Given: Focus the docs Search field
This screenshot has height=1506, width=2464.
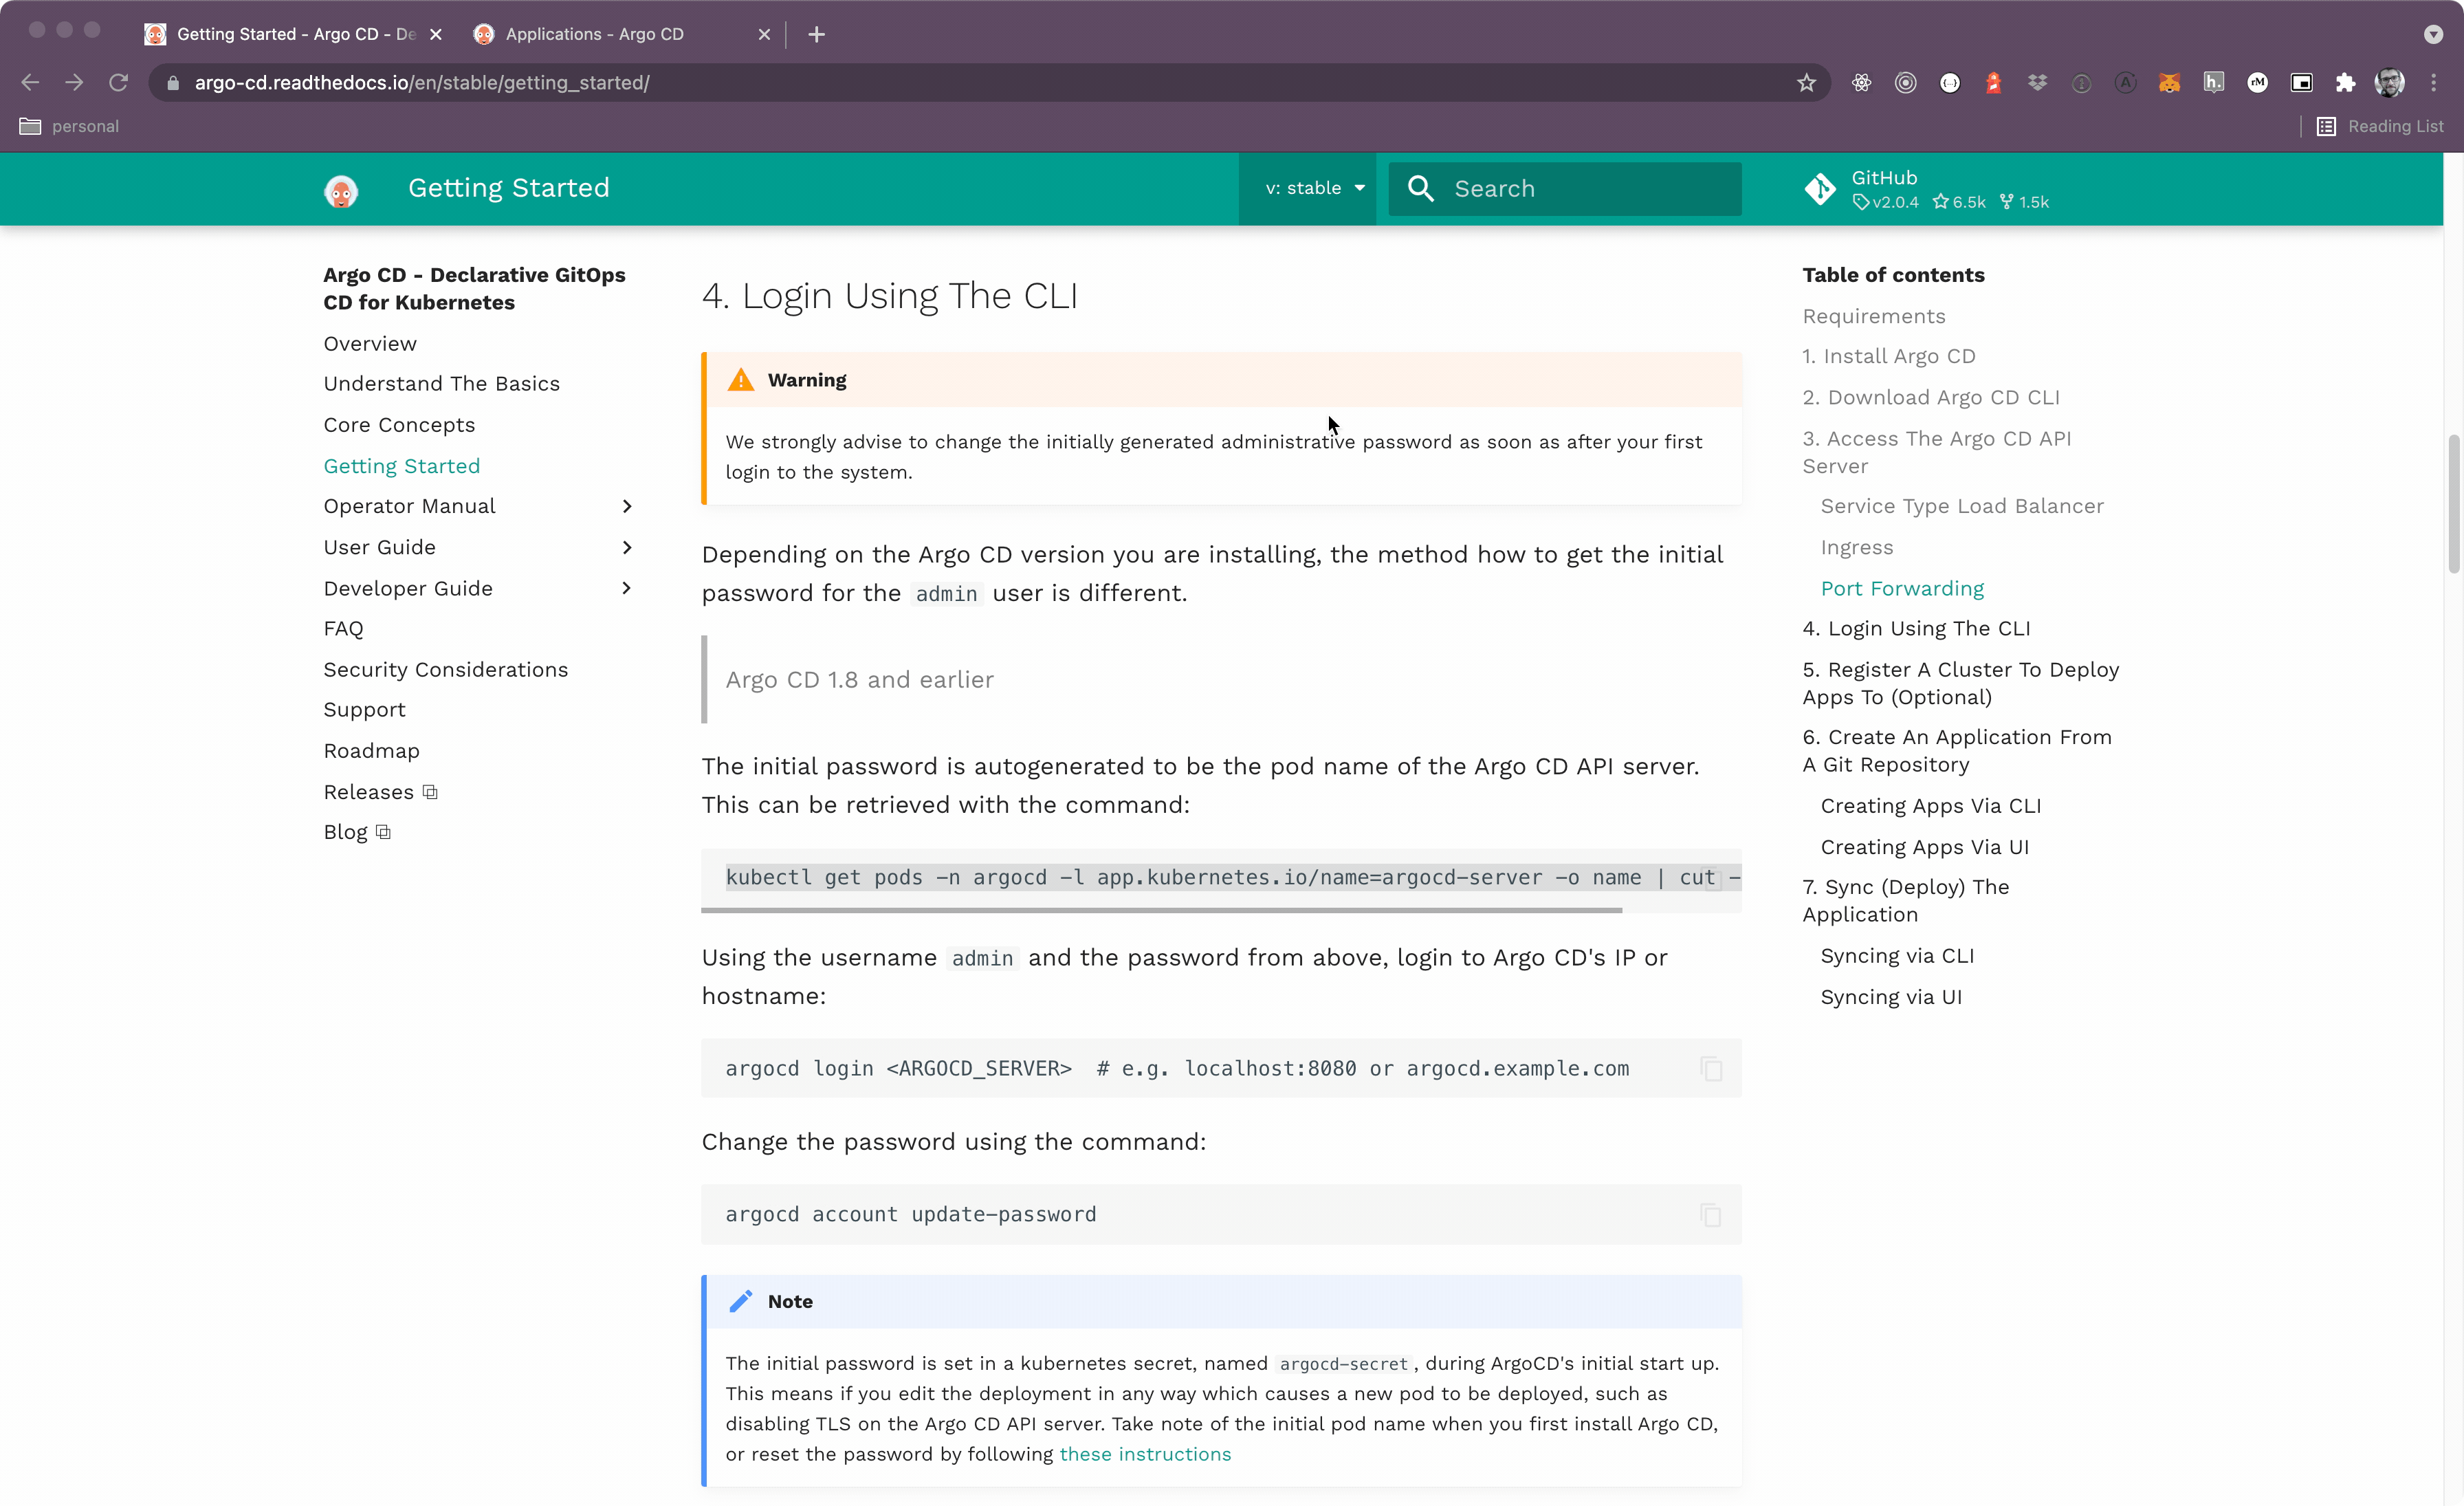Looking at the screenshot, I should (1565, 188).
